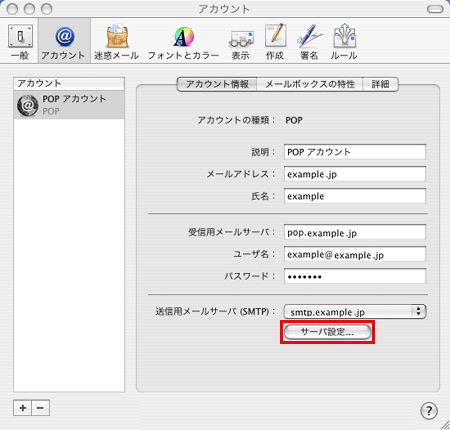Click the 説明 description text field
Screen dimensions: 450x430
point(355,152)
